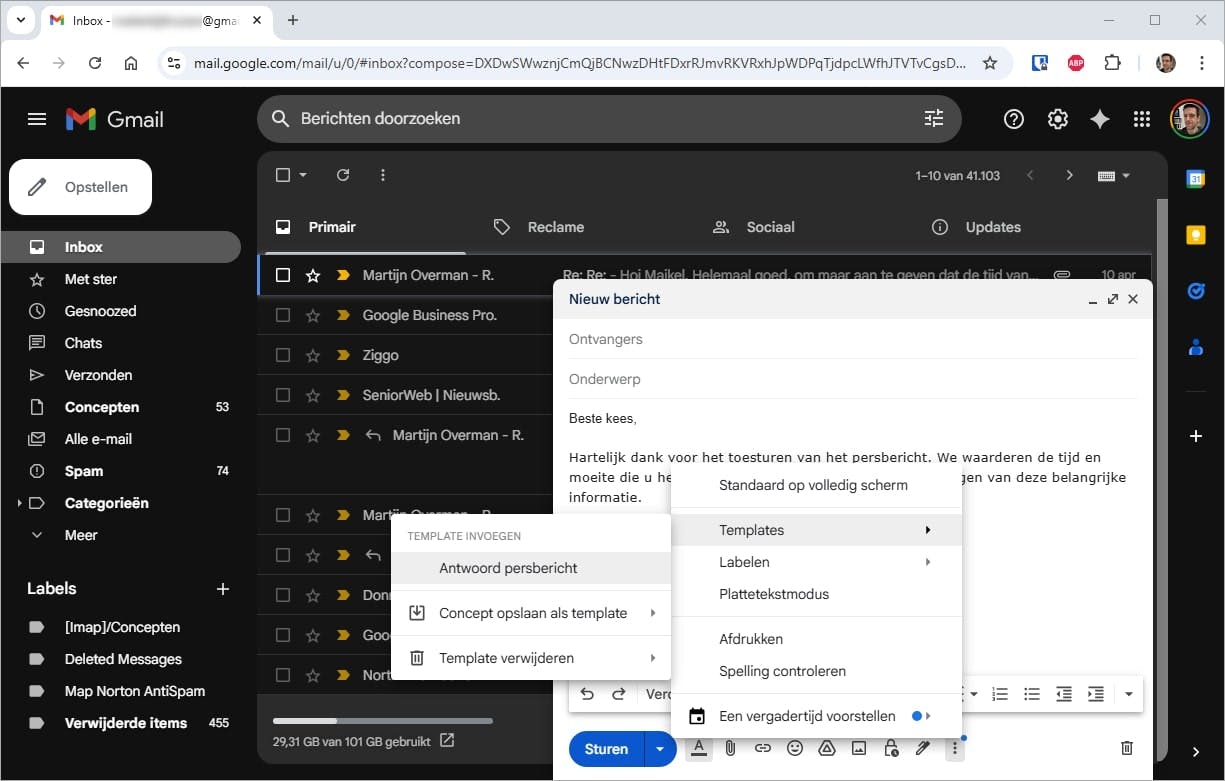
Task: Expand the Meer item in left sidebar
Action: pos(37,535)
